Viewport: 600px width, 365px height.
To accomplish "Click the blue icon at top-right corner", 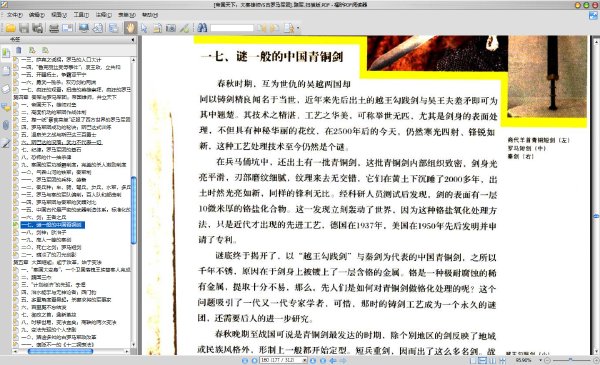I will point(593,16).
